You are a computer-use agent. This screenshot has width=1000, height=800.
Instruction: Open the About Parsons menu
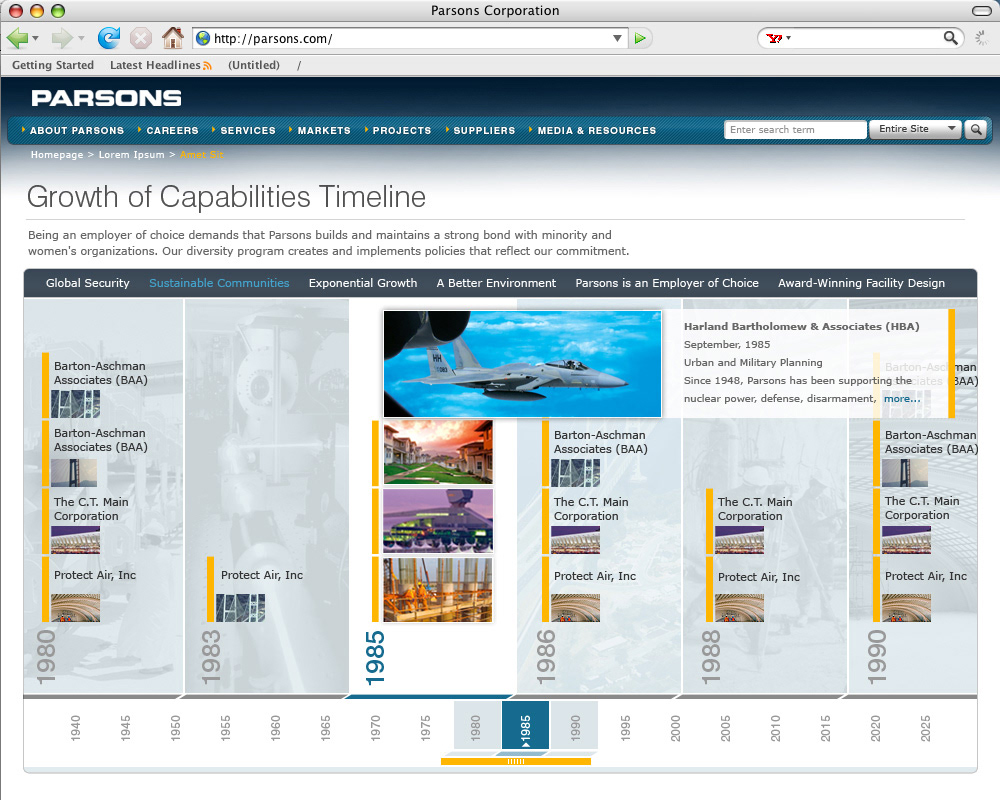77,130
